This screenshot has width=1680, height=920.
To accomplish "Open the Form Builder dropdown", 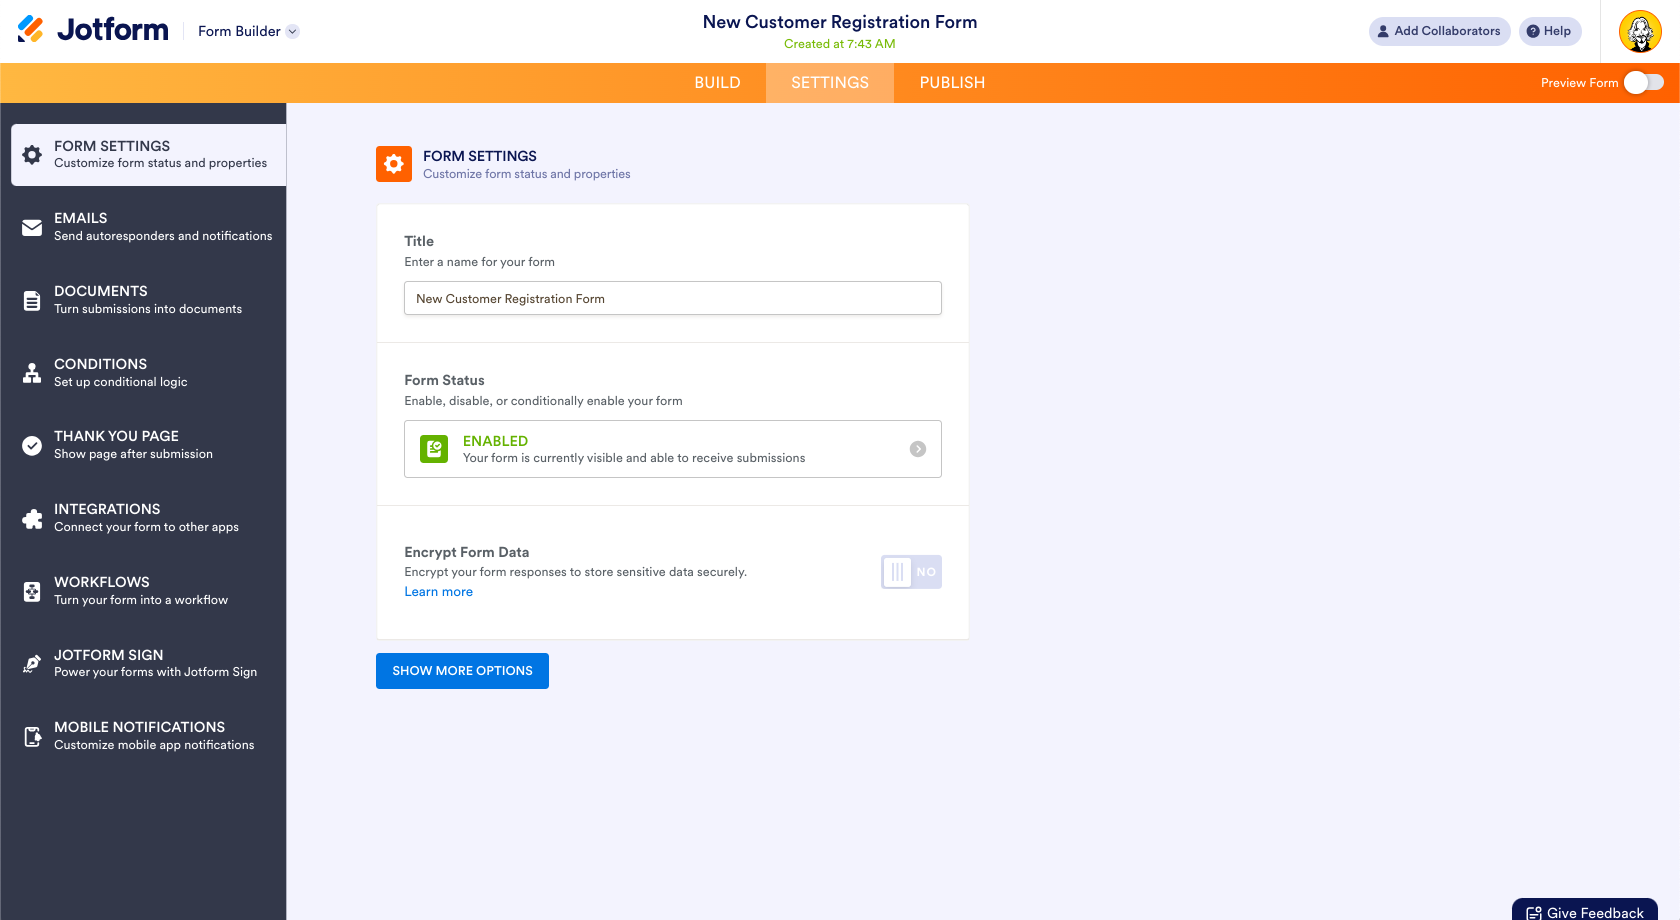I will 248,31.
